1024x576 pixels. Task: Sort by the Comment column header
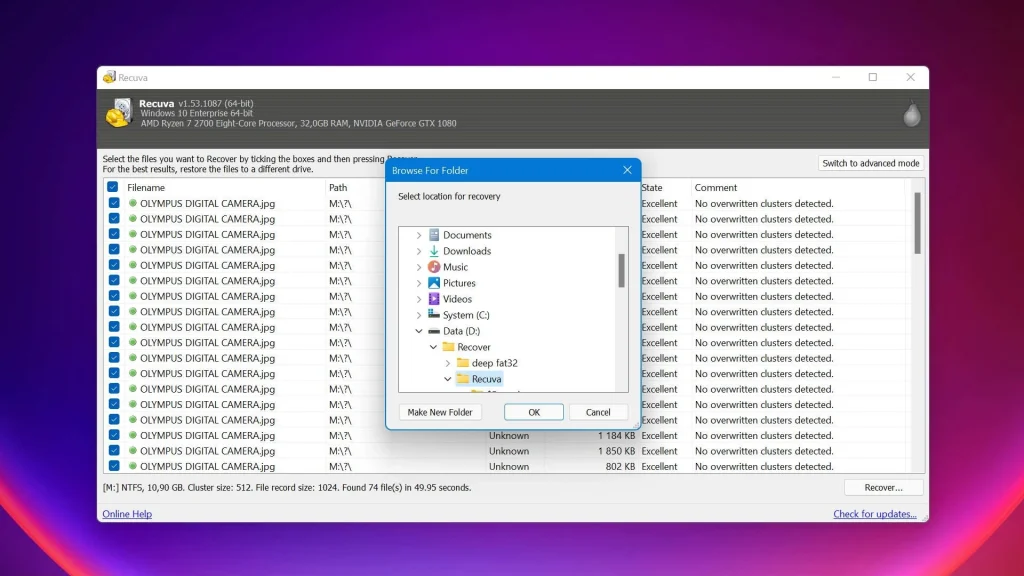[x=716, y=187]
